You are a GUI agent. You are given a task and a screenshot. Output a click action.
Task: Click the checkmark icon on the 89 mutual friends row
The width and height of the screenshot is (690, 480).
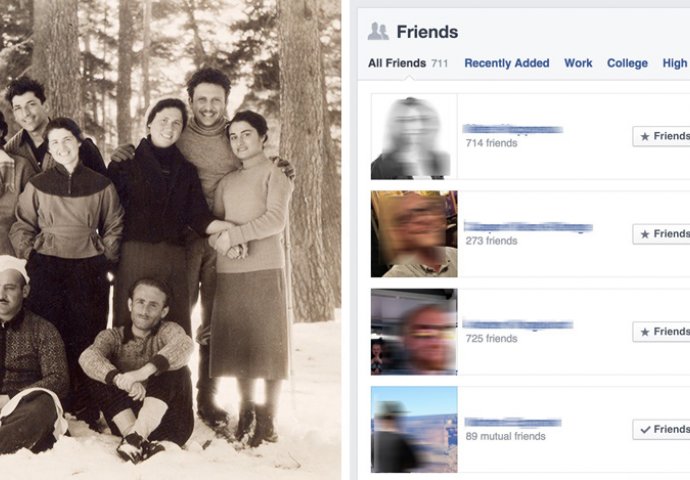pos(645,430)
